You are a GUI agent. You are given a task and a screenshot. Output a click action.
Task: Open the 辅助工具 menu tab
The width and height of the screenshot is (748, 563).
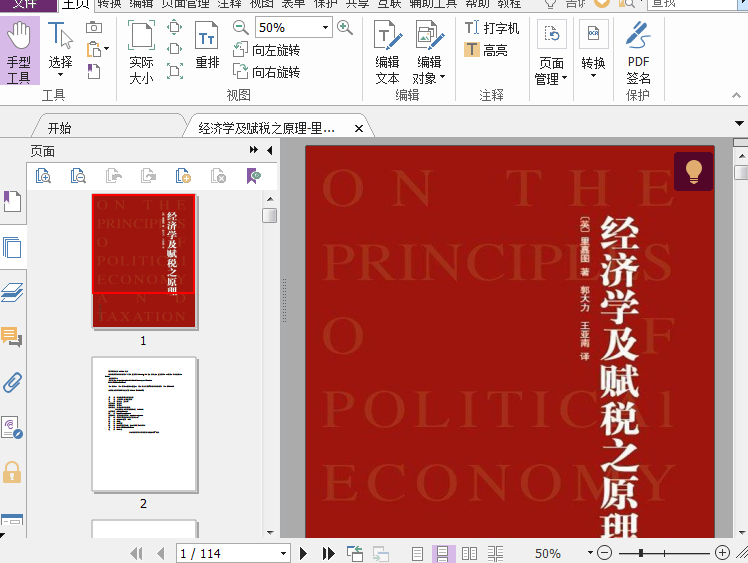pyautogui.click(x=433, y=4)
